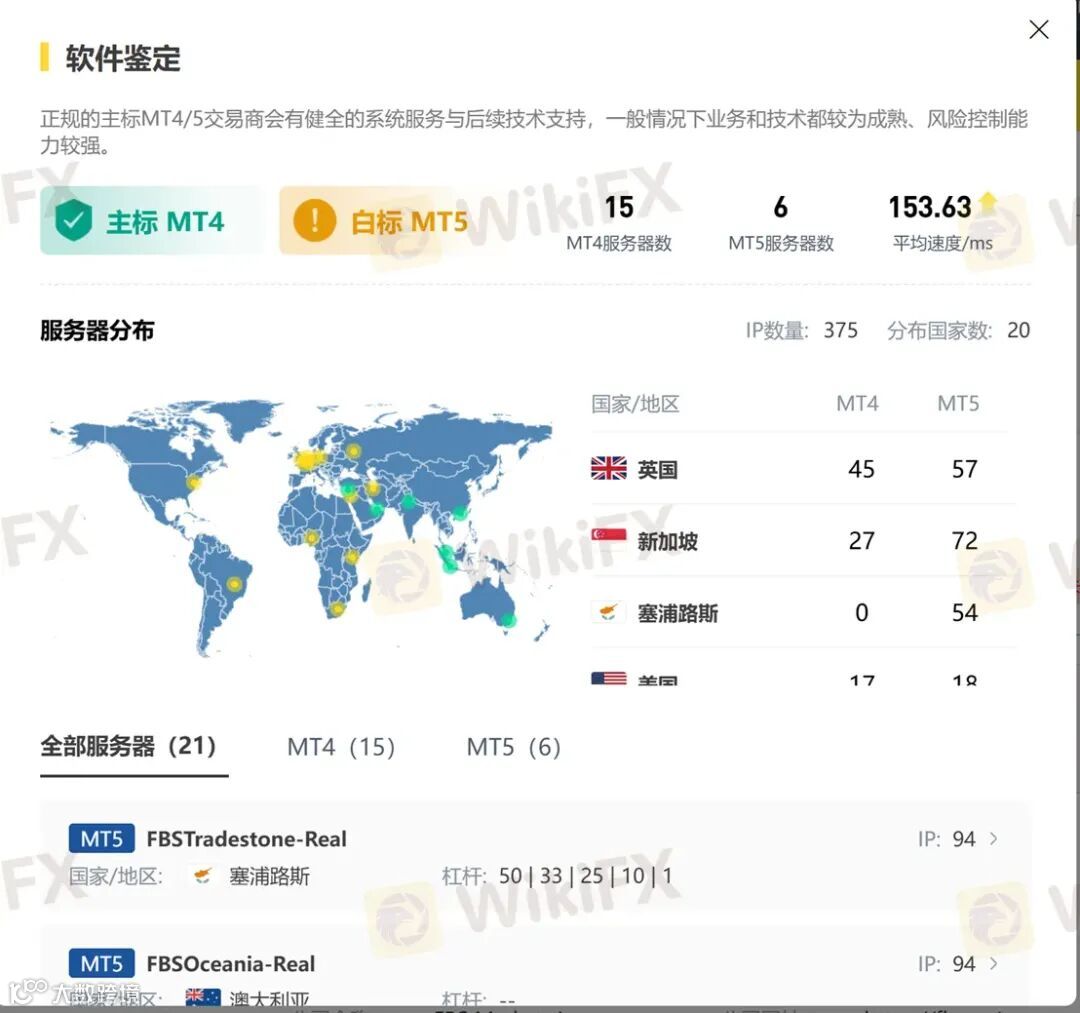This screenshot has width=1080, height=1013.
Task: Click MT5 tag beside FBSTradestone-Real
Action: click(x=101, y=839)
